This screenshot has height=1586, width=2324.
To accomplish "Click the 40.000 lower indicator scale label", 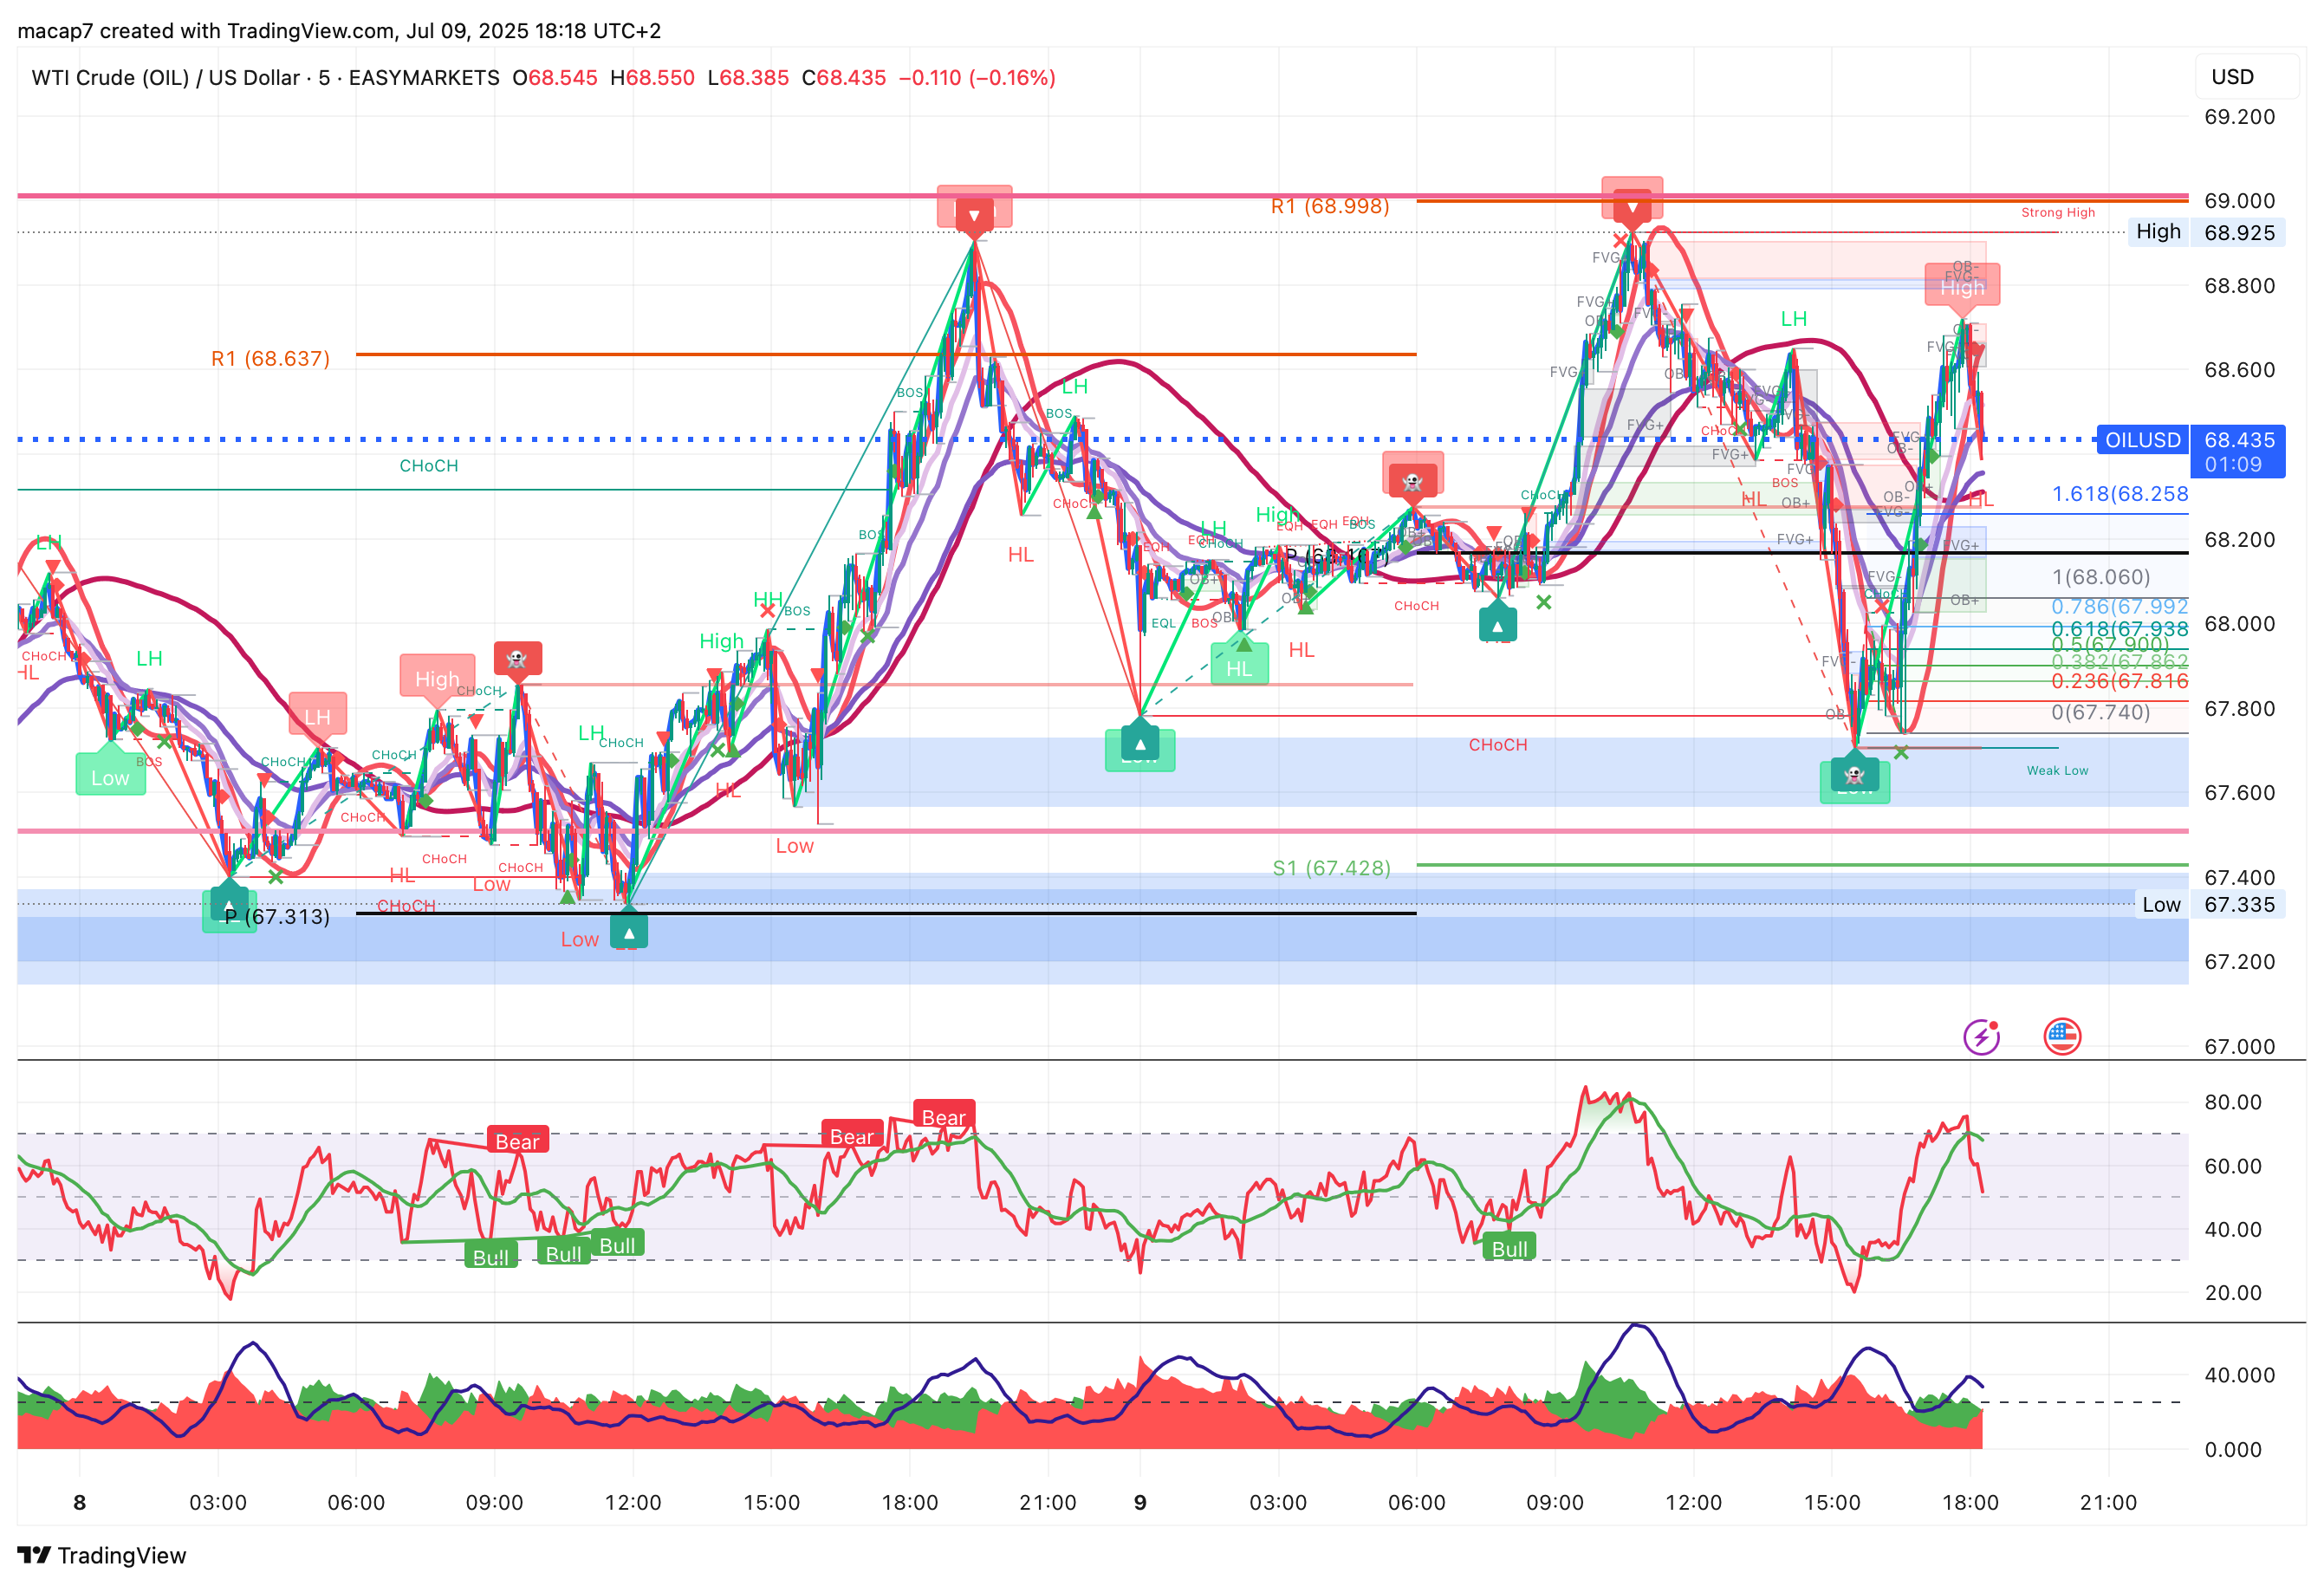I will 2239,1375.
